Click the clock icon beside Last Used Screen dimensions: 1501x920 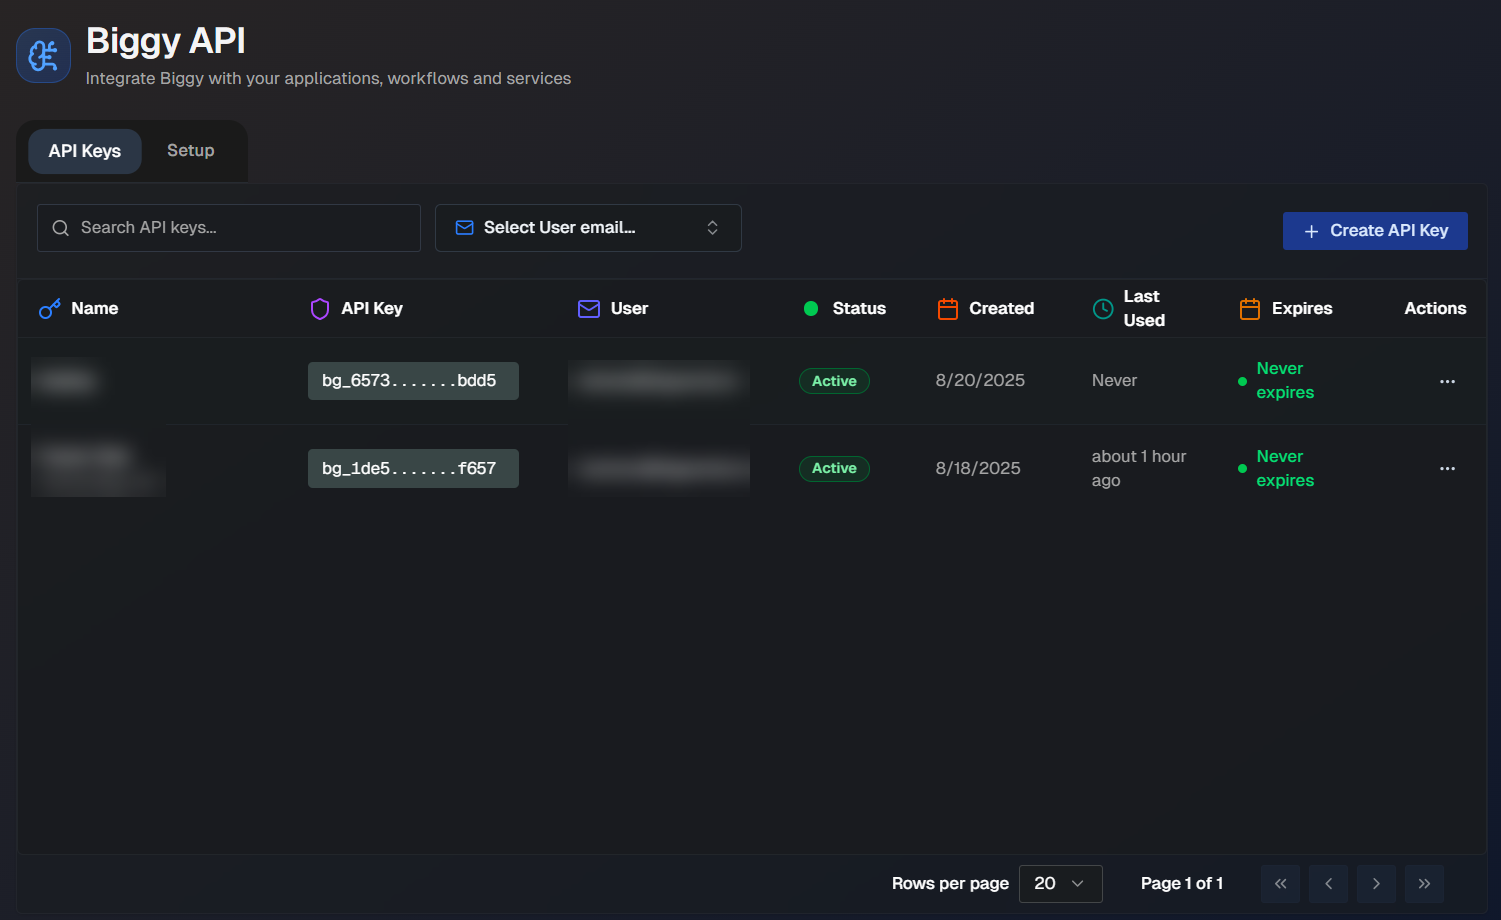tap(1103, 309)
